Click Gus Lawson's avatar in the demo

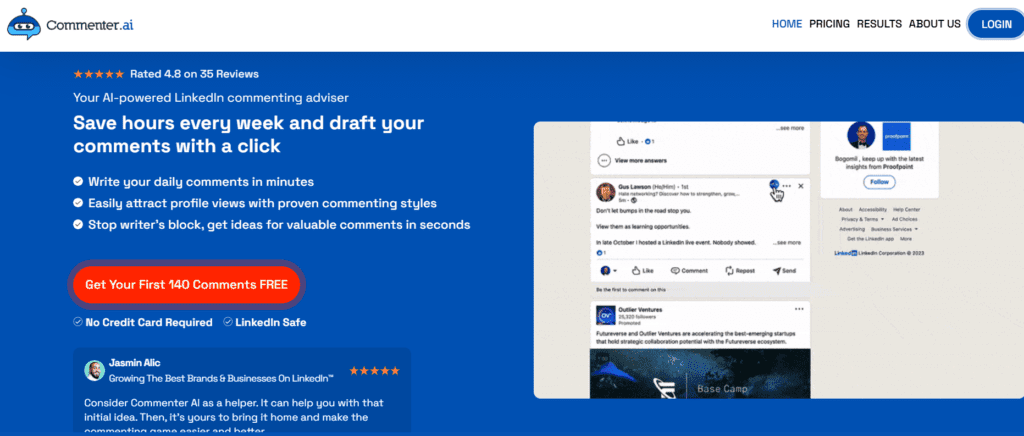click(605, 192)
